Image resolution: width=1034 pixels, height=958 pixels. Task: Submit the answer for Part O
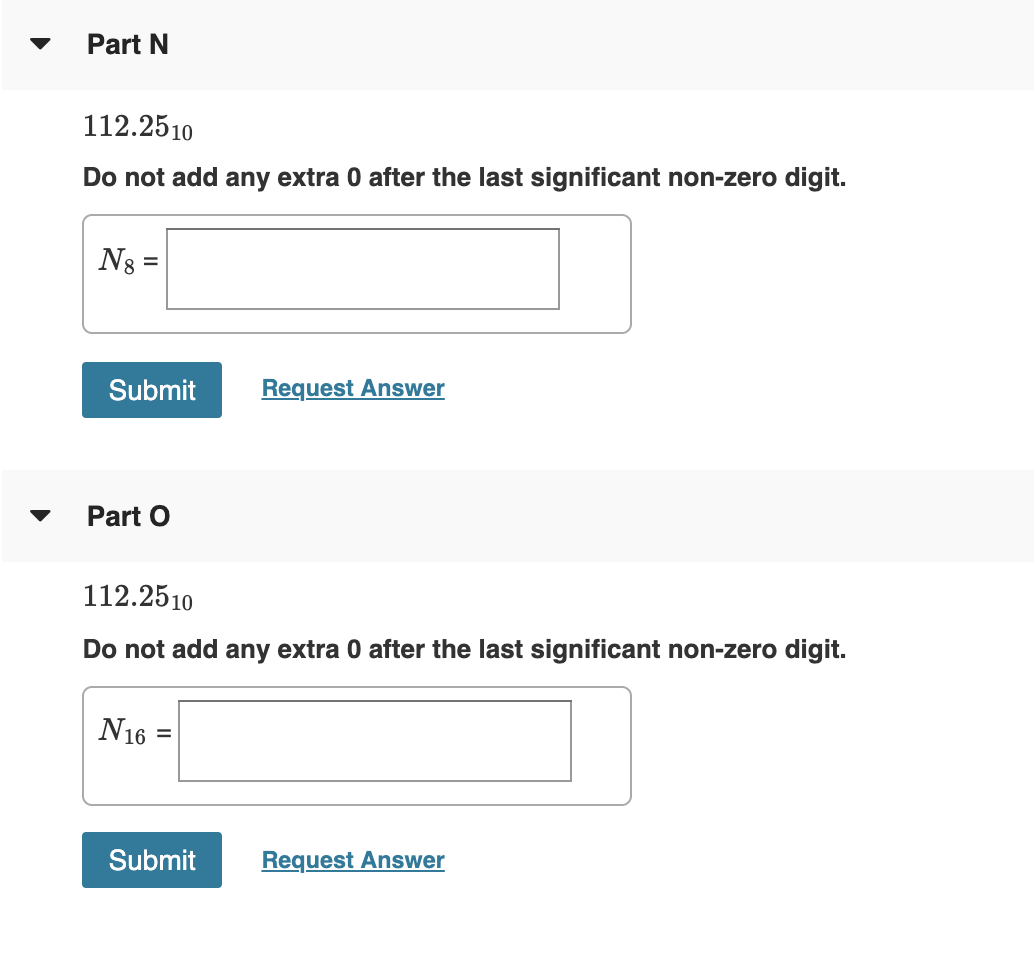tap(151, 859)
